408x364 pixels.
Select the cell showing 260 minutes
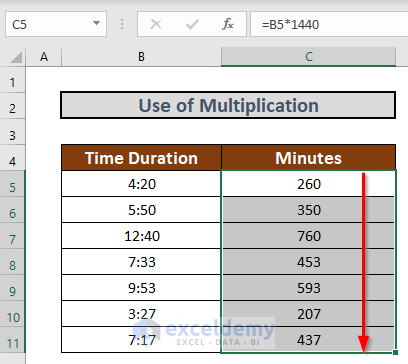pyautogui.click(x=309, y=184)
